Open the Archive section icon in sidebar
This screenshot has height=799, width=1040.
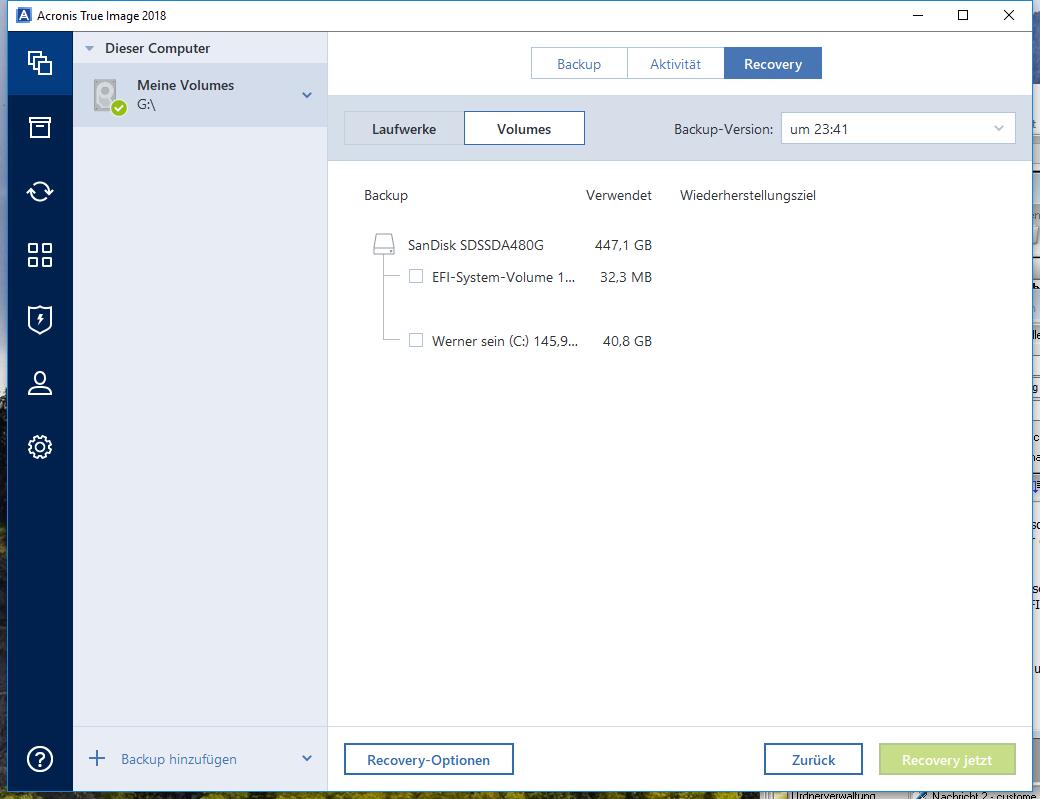tap(40, 127)
